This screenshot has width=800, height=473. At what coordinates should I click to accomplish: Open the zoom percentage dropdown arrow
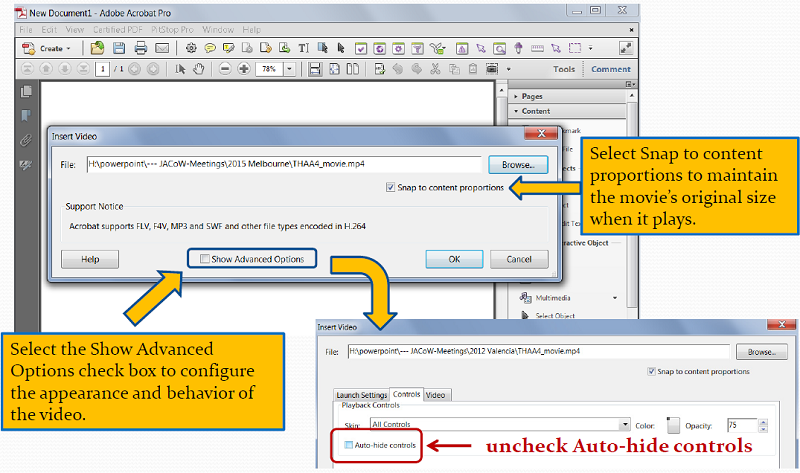290,69
